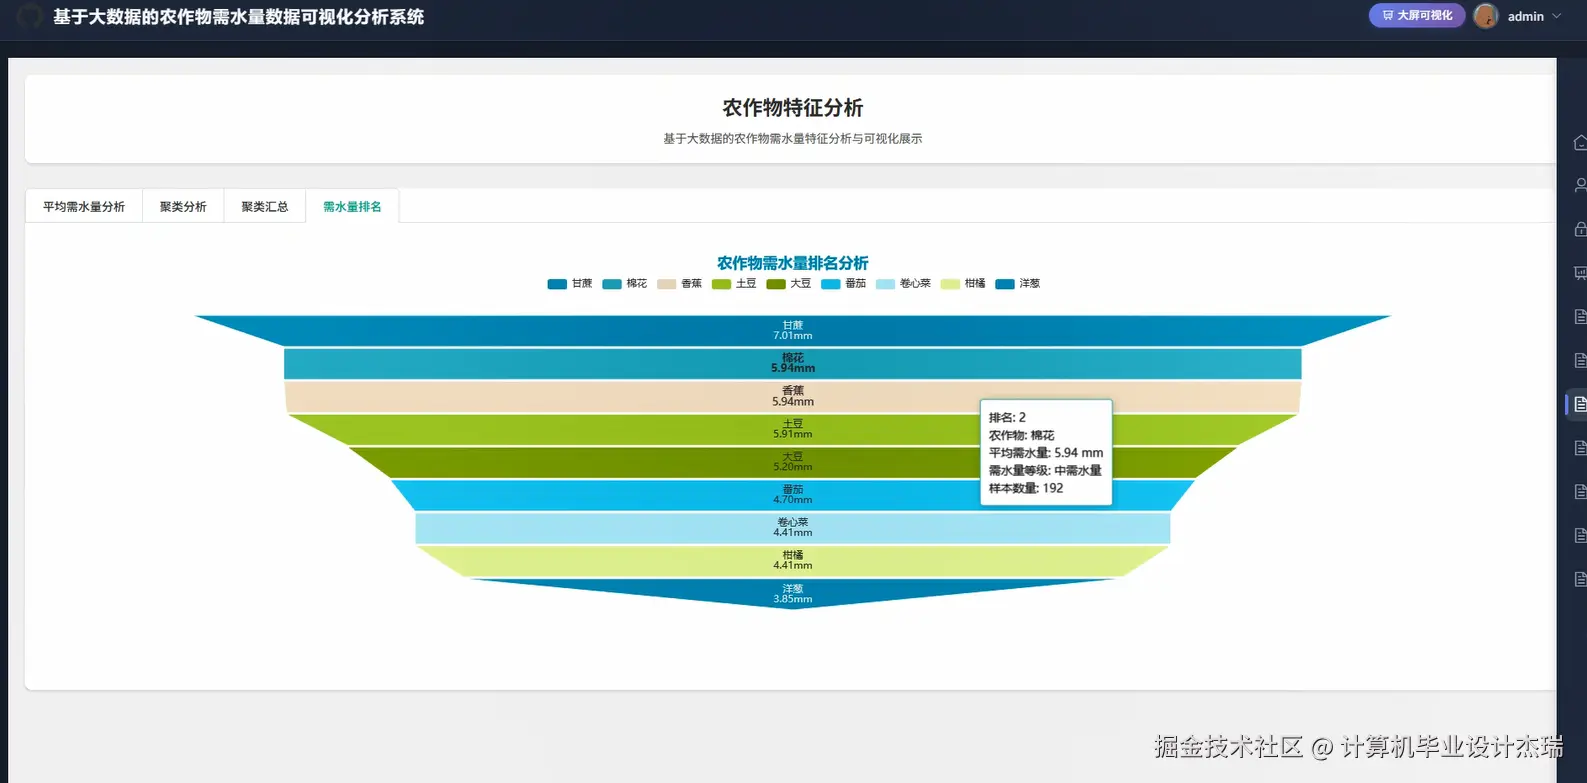Screen dimensions: 1587x783
Task: Click the 柑橘 4.41mm funnel segment
Action: pyautogui.click(x=793, y=560)
